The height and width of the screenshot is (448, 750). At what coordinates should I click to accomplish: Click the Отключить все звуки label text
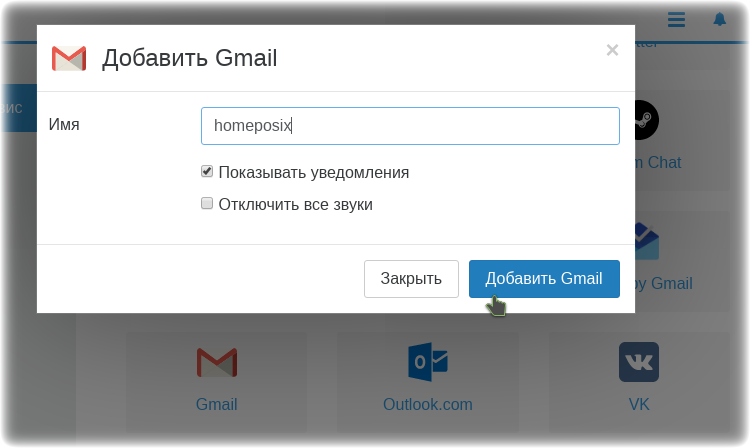(x=296, y=204)
